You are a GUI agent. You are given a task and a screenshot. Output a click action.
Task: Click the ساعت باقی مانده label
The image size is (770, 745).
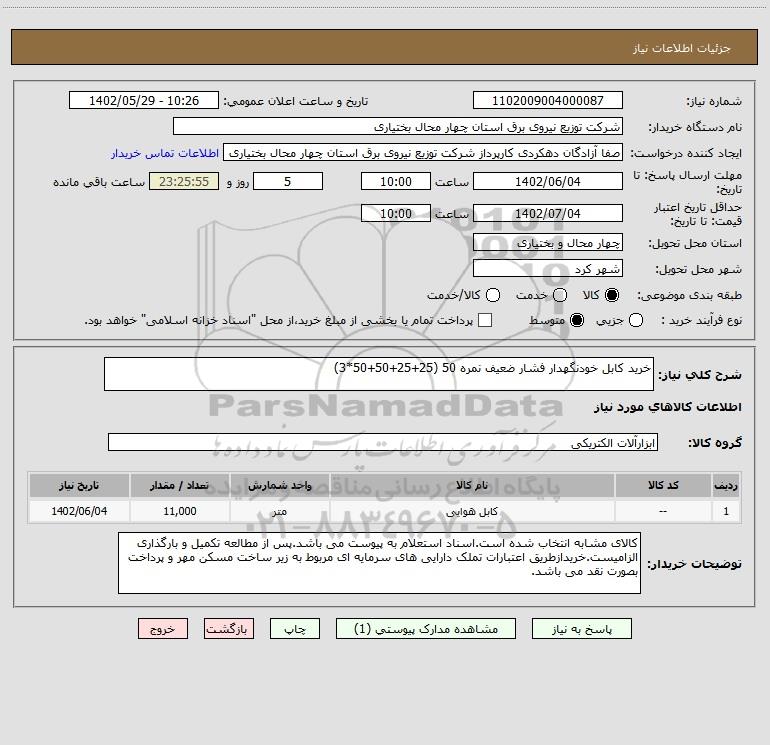99,182
